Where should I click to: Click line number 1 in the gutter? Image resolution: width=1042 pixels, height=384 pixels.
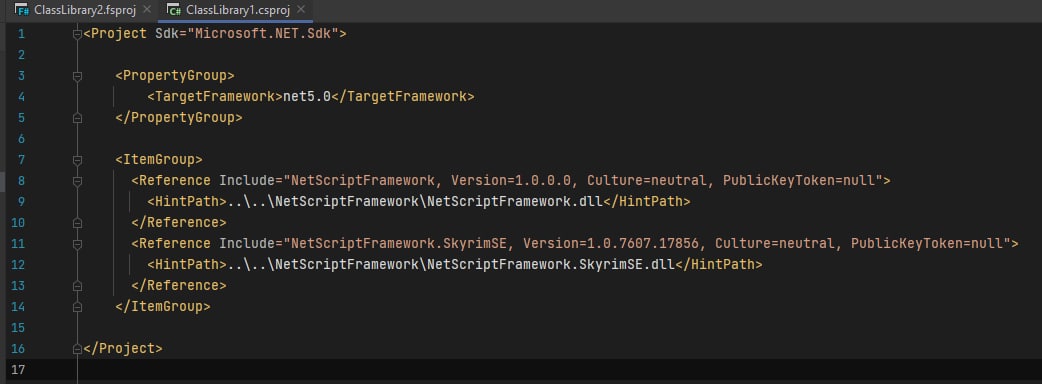click(21, 34)
